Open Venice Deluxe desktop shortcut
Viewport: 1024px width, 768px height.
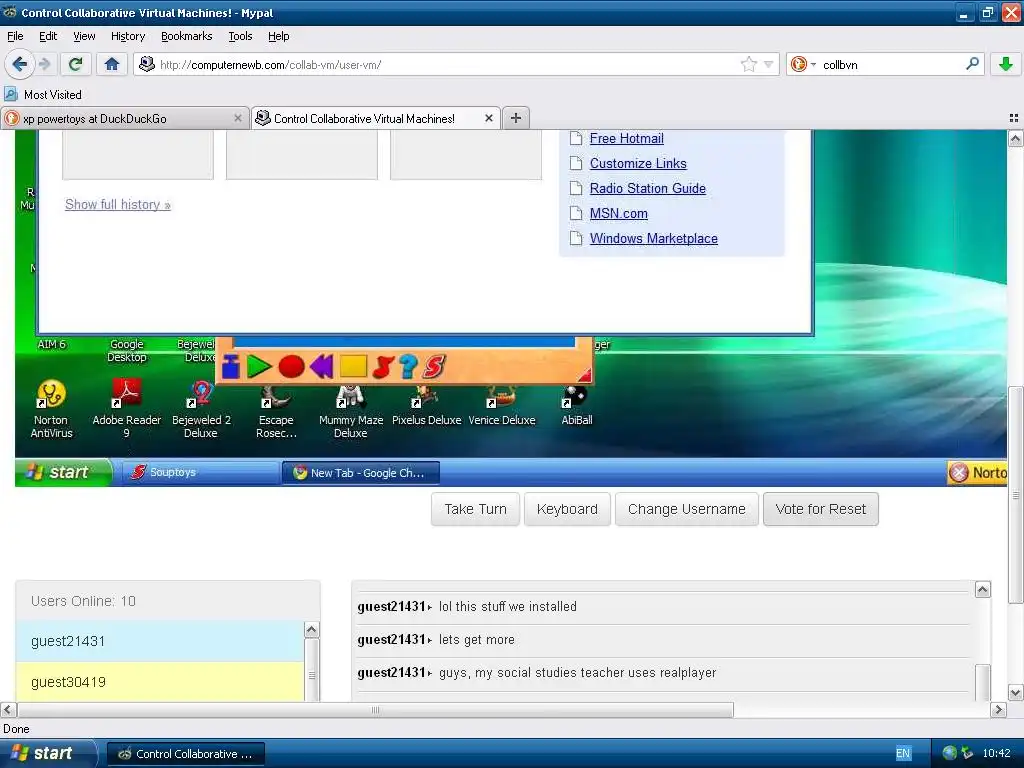coord(502,406)
